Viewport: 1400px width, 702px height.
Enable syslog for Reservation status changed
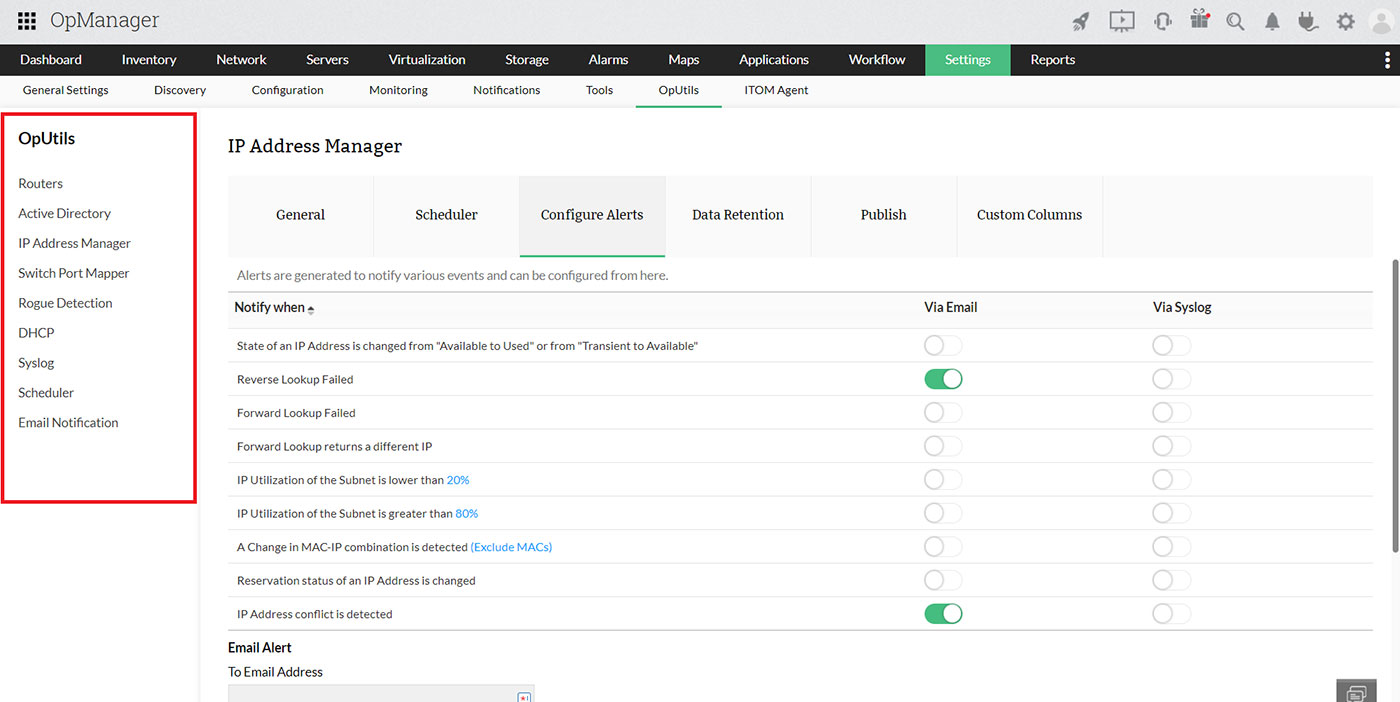point(1171,580)
